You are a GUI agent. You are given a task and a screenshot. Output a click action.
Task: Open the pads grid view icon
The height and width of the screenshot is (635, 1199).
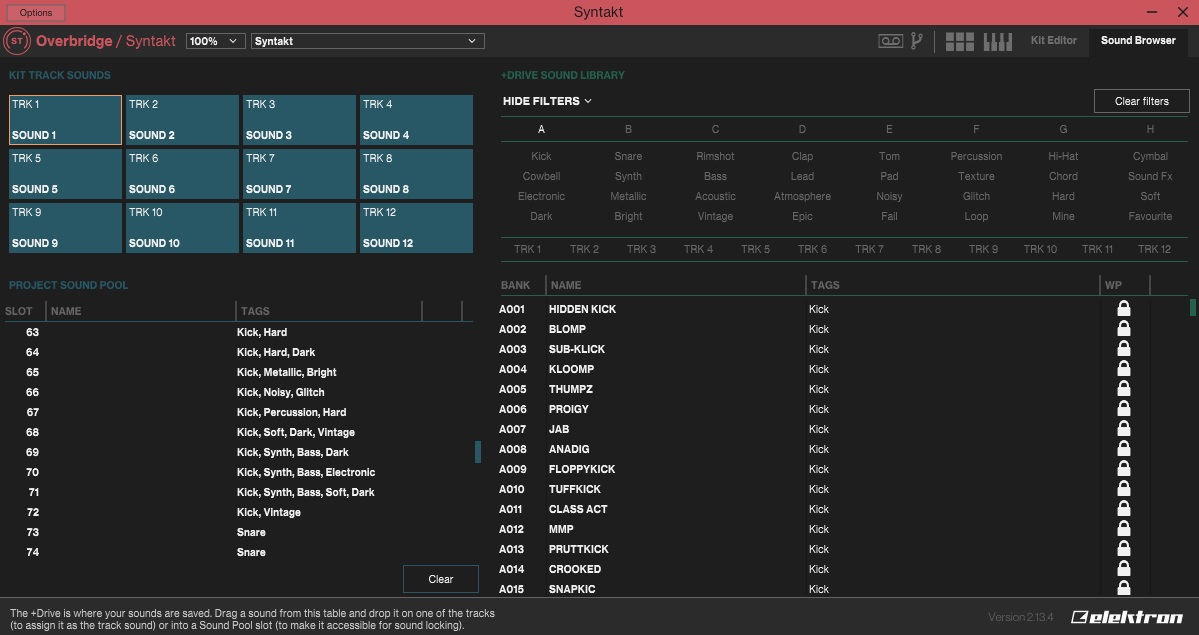pyautogui.click(x=960, y=41)
